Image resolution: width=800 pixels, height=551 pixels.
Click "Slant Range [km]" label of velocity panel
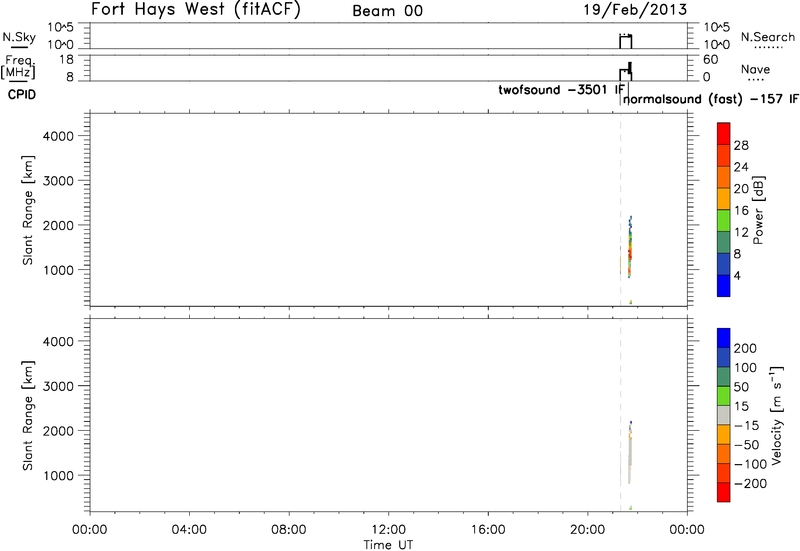(x=28, y=415)
